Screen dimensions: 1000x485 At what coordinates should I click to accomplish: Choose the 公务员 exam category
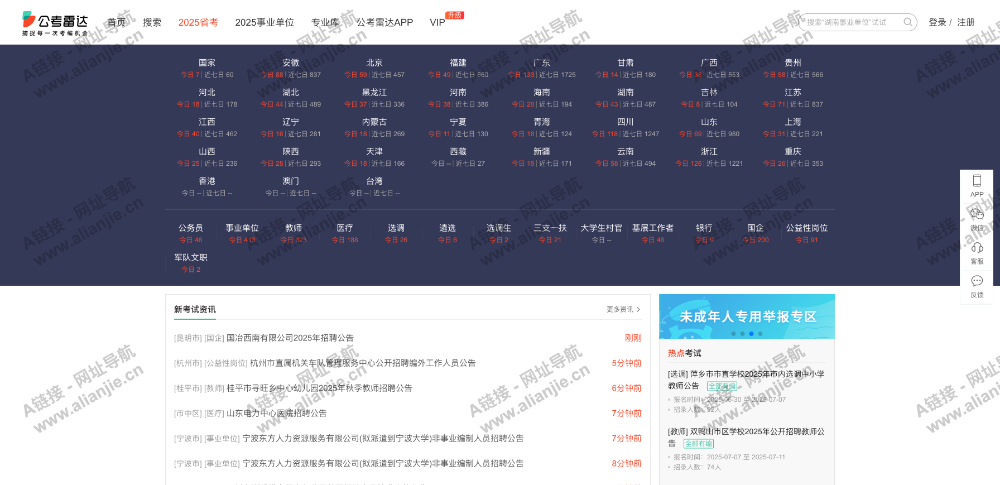(190, 228)
